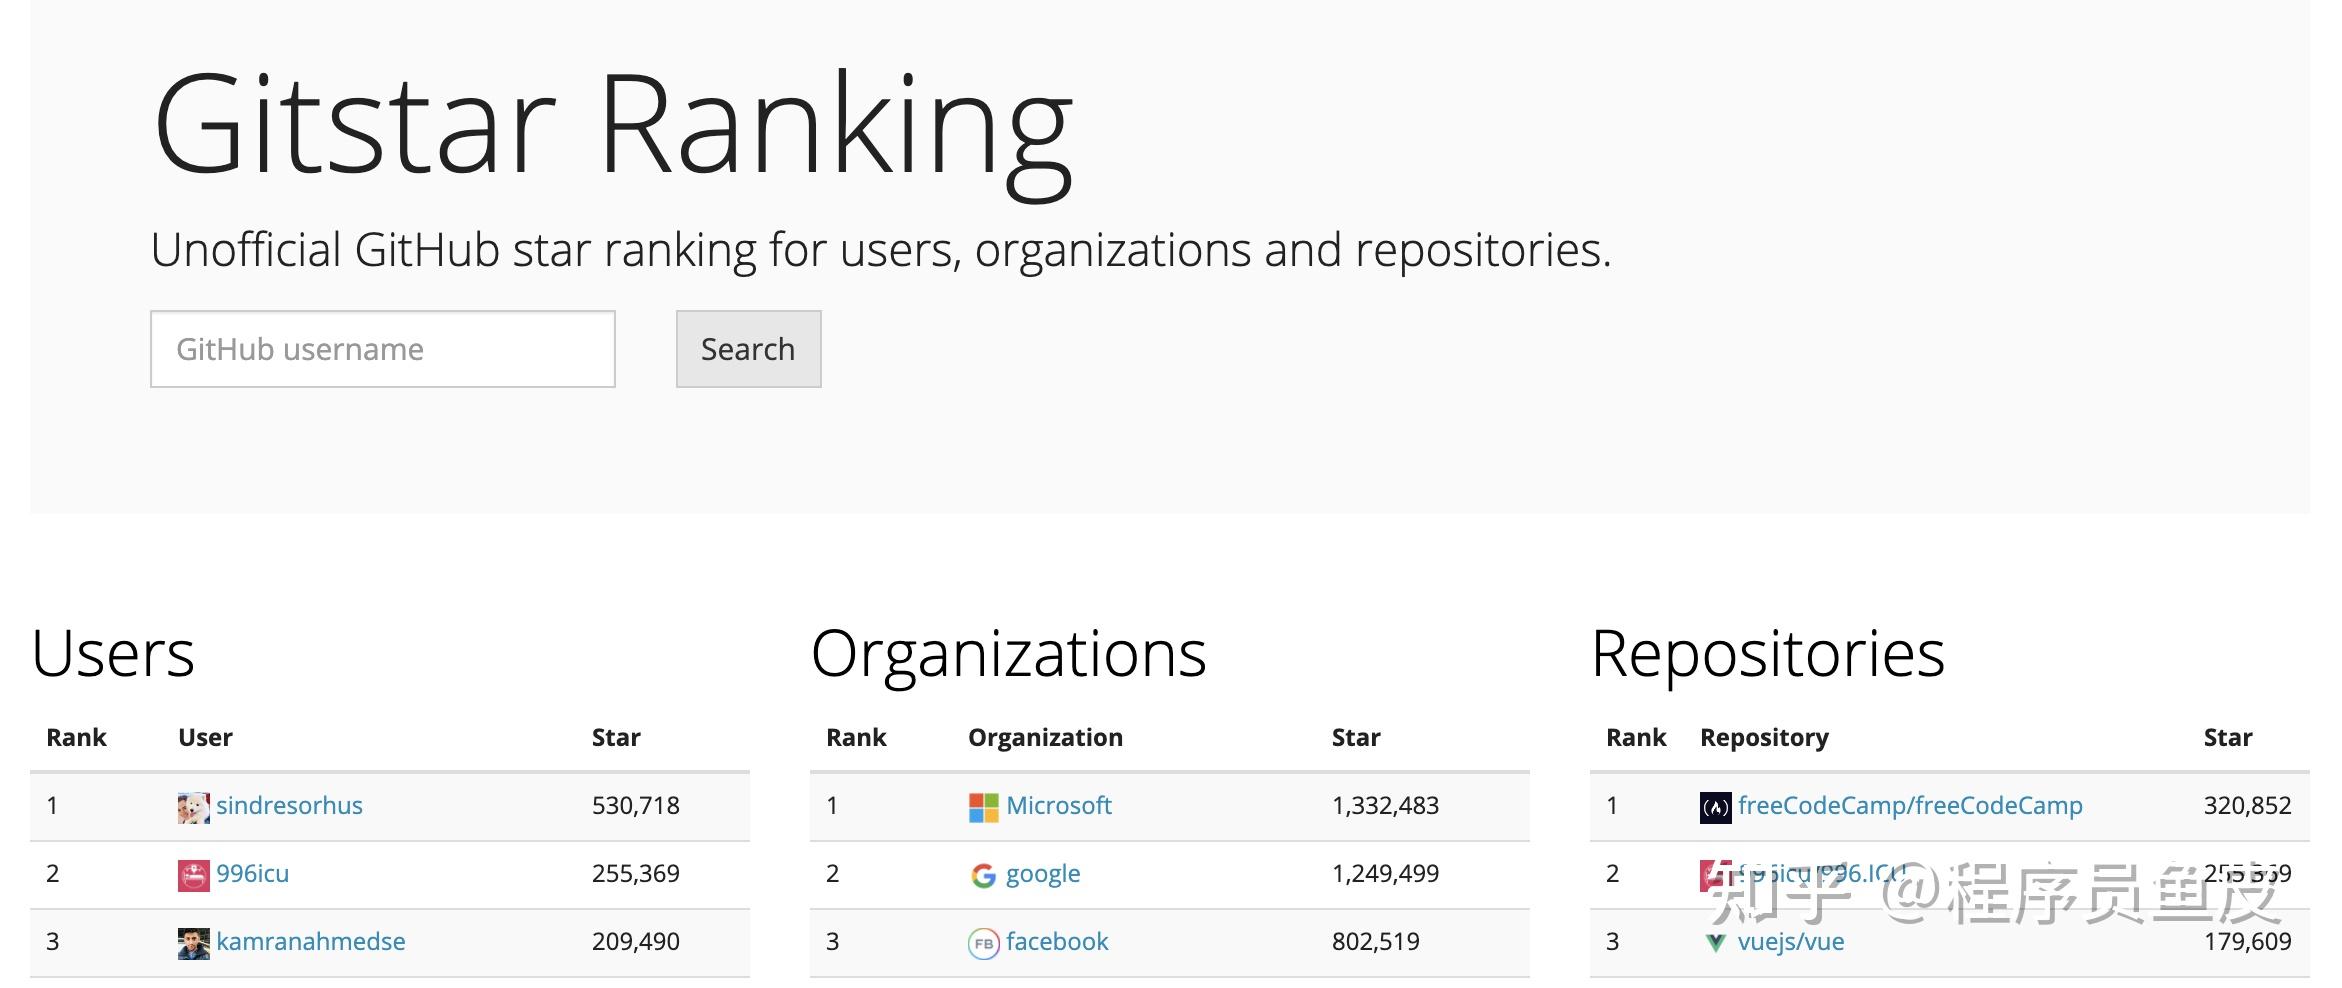
Task: Click sindresorhus avatar icon
Action: tap(193, 807)
